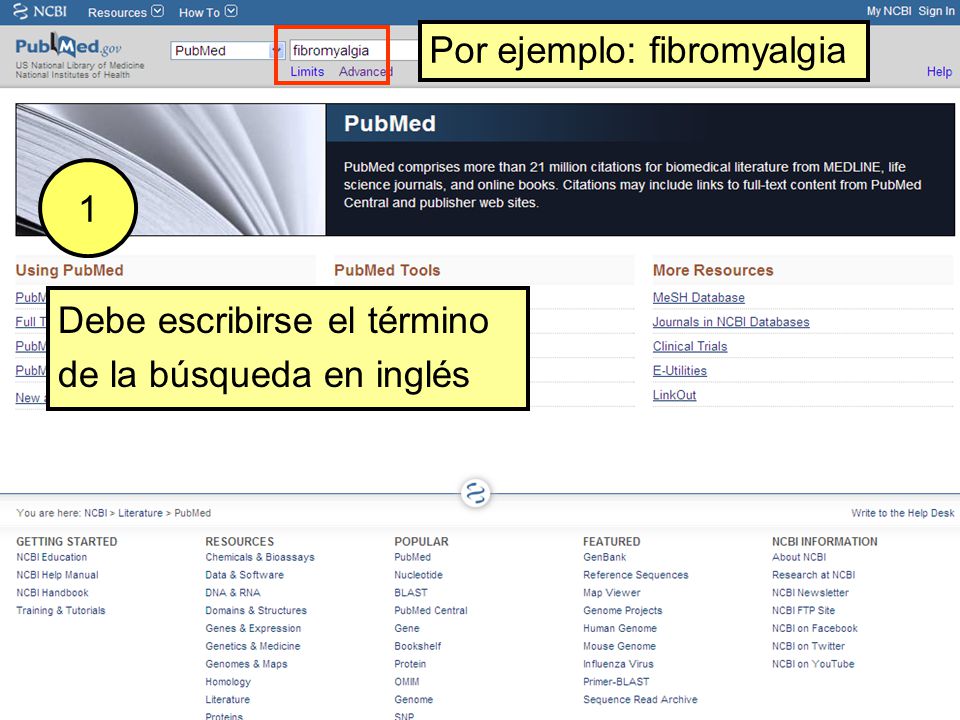Open NCBI on Twitter link

click(x=808, y=646)
